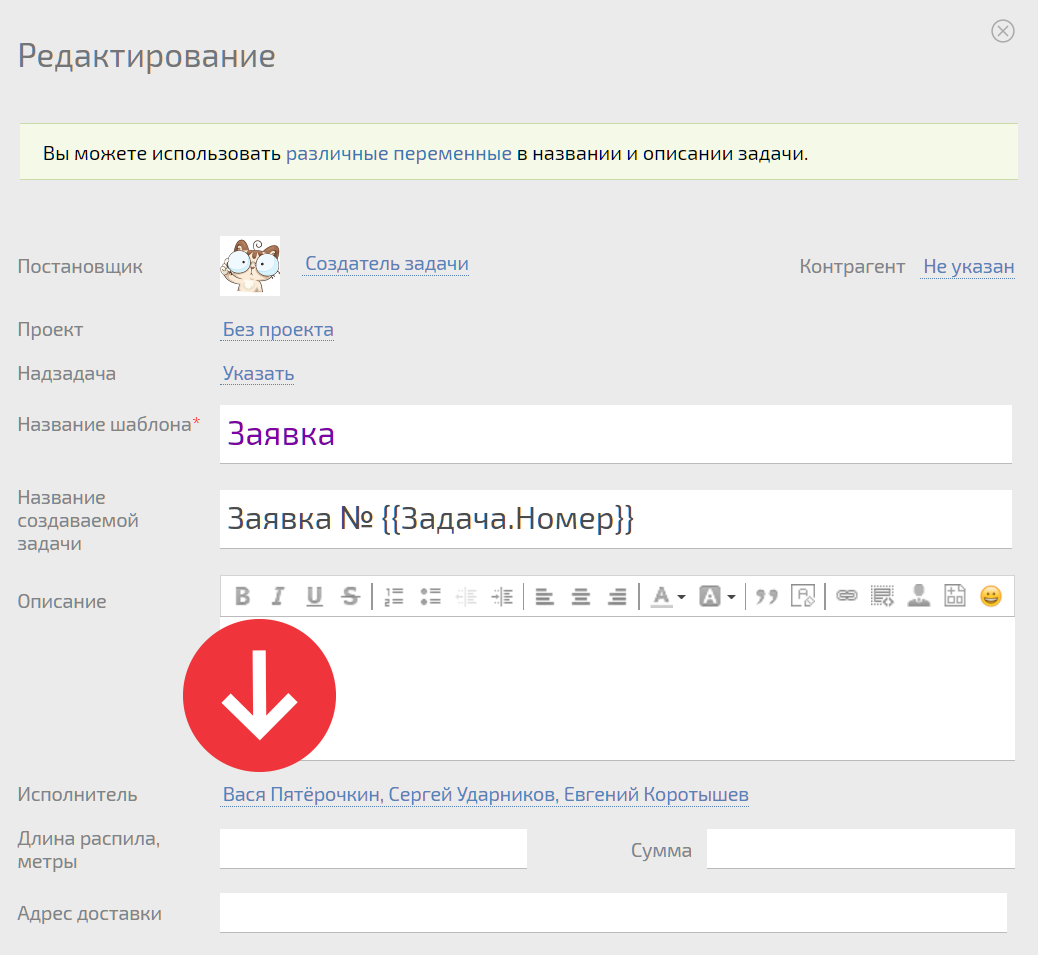Insert a hyperlink via the chain icon

[x=847, y=596]
